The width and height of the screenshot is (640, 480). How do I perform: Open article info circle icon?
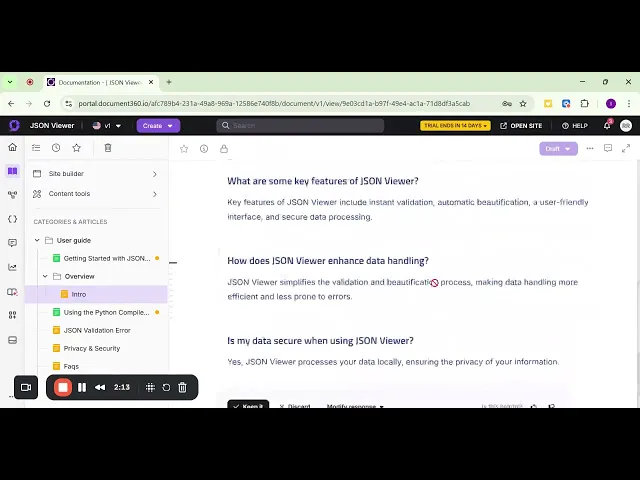tap(204, 149)
